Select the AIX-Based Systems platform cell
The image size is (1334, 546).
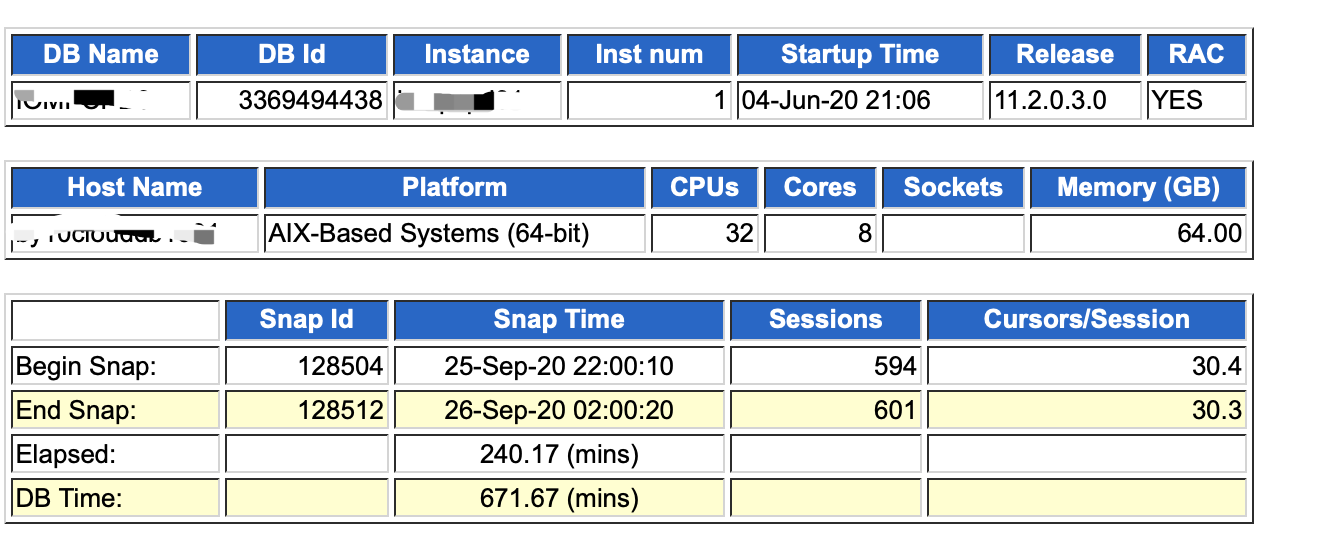(x=428, y=234)
